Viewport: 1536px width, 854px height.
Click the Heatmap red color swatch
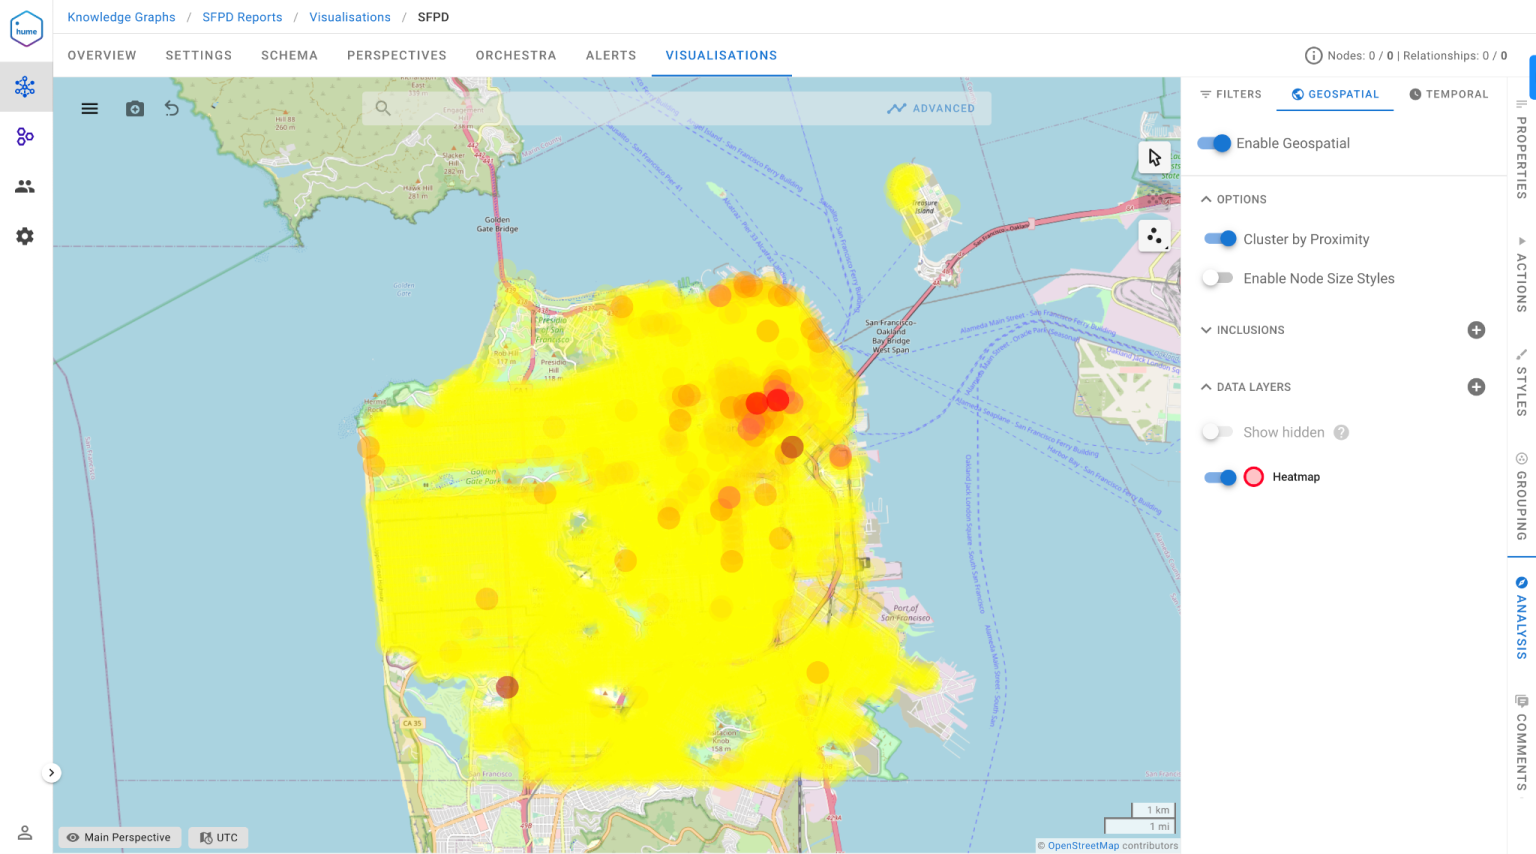coord(1253,477)
